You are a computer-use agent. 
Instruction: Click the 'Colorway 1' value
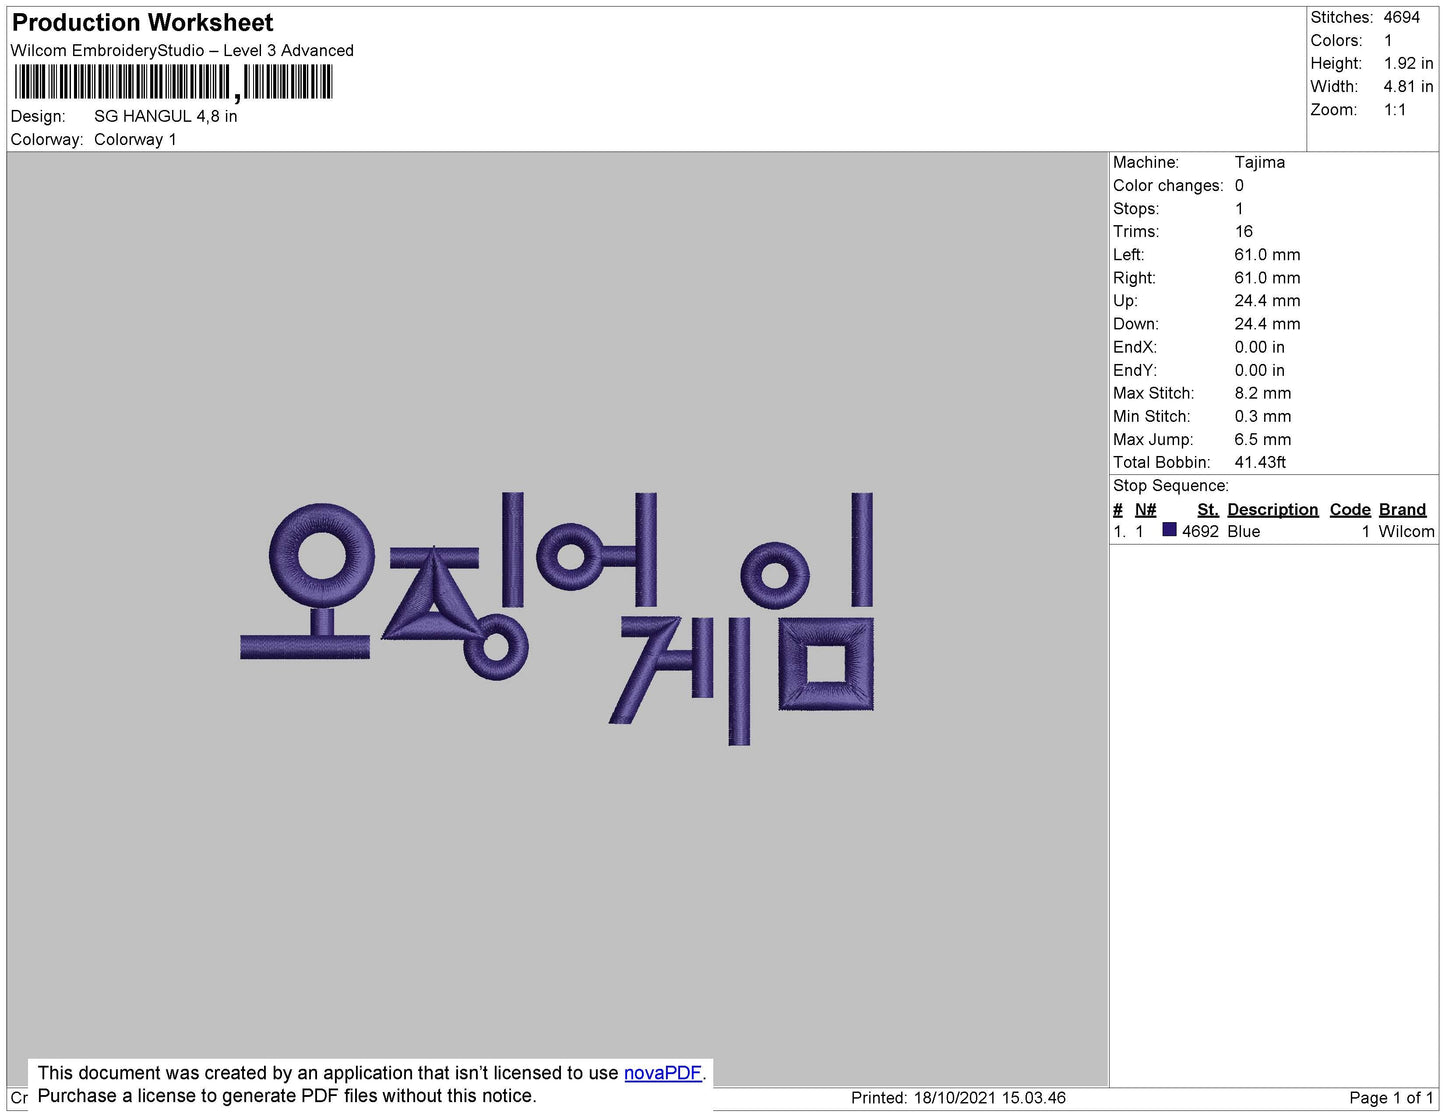click(x=135, y=139)
